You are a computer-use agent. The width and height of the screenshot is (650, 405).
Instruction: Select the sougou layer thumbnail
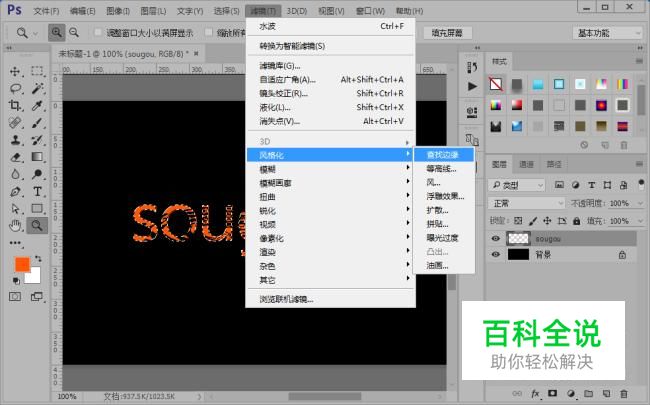point(518,239)
